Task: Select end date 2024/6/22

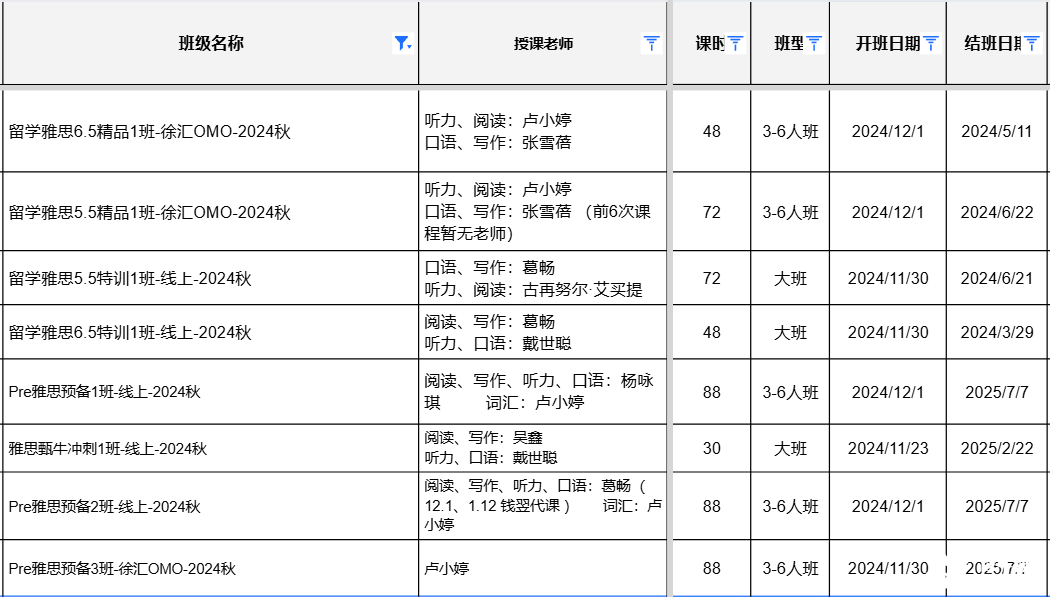Action: [998, 211]
